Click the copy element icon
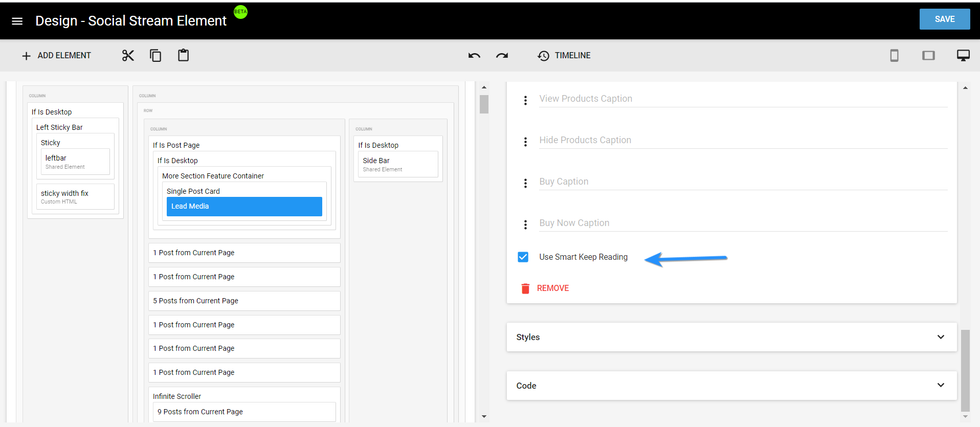 coord(155,56)
